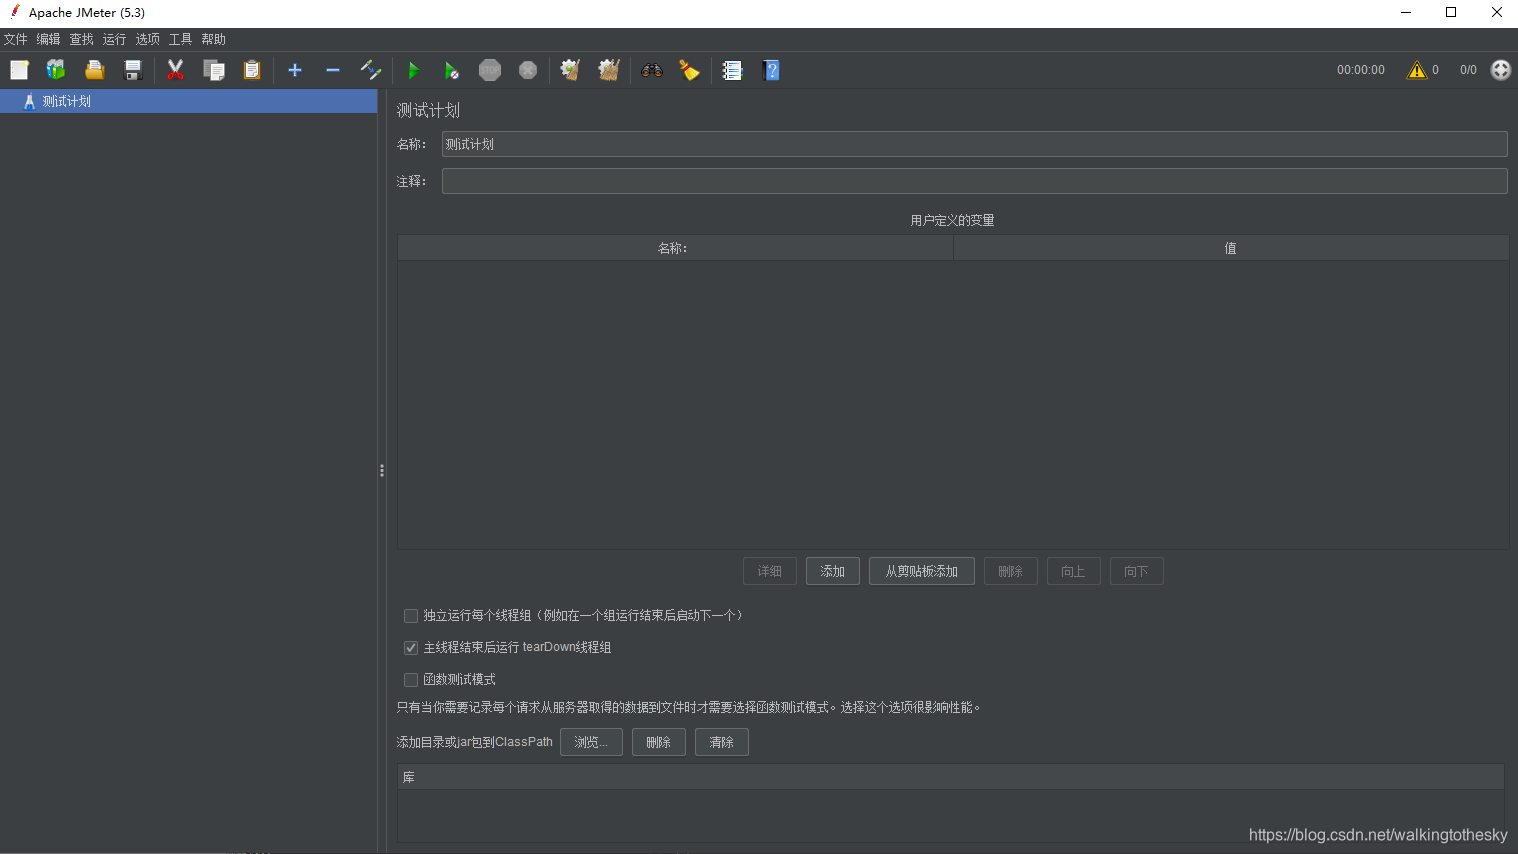Click the remote engine globe icon
Viewport: 1518px width, 854px height.
coord(1501,70)
